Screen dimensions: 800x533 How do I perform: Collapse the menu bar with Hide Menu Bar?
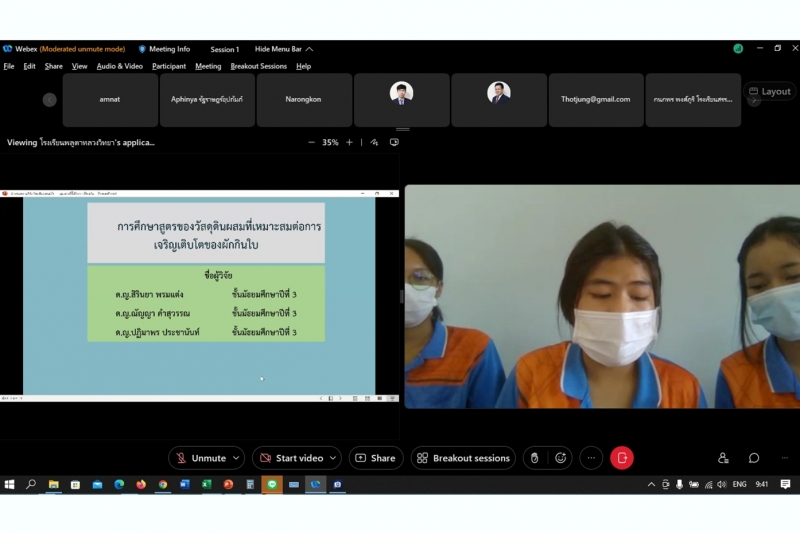284,49
